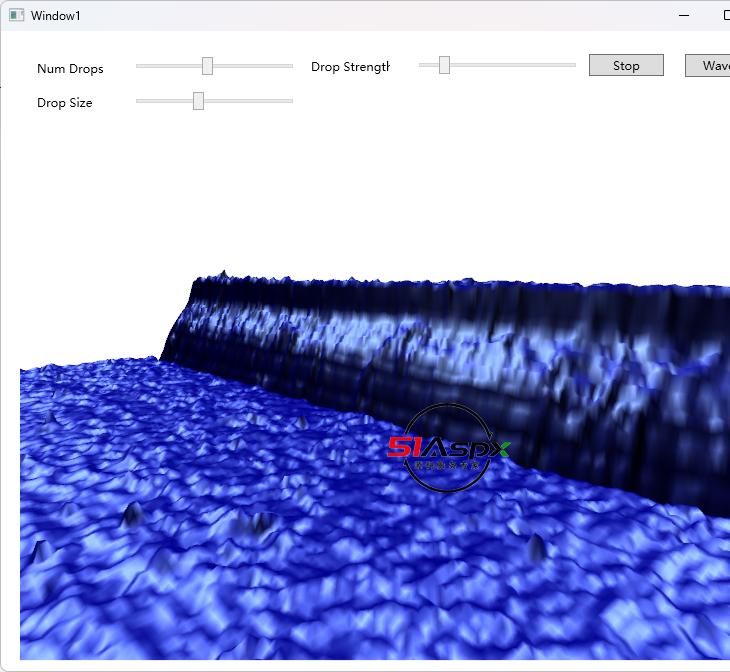The height and width of the screenshot is (672, 730).
Task: Minimize the Window1 window
Action: [684, 15]
